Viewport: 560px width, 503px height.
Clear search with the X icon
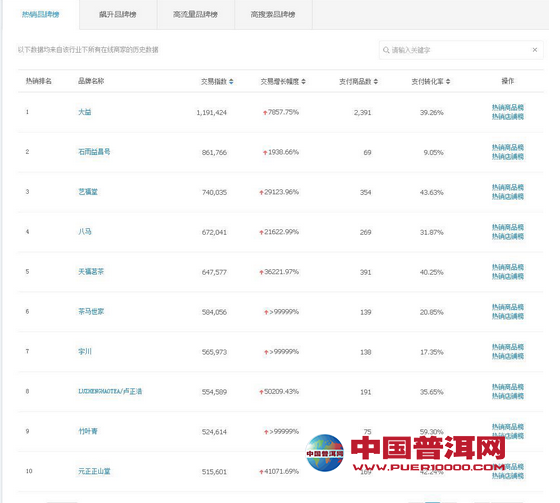[x=535, y=50]
